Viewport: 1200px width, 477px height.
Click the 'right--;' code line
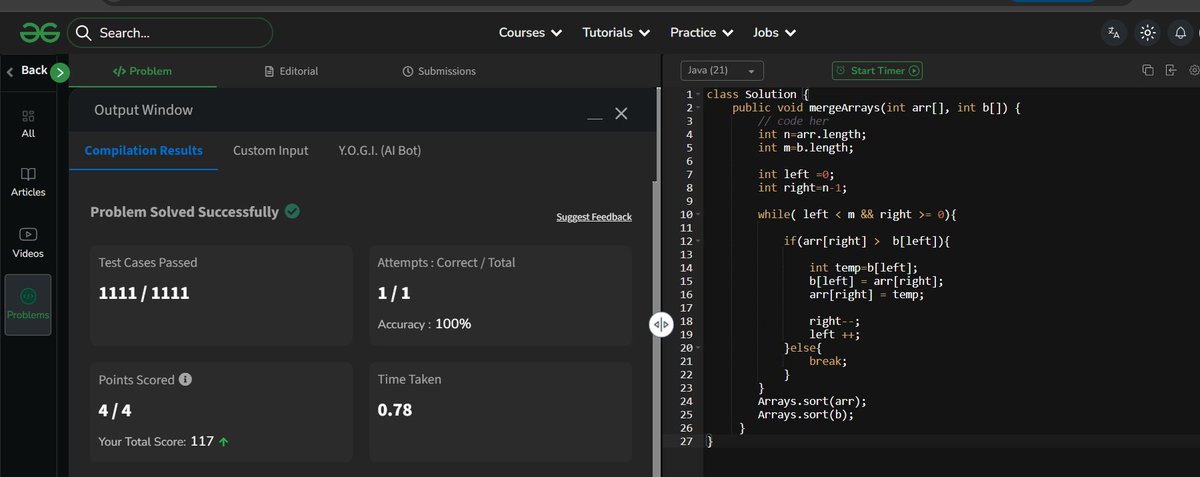[835, 322]
